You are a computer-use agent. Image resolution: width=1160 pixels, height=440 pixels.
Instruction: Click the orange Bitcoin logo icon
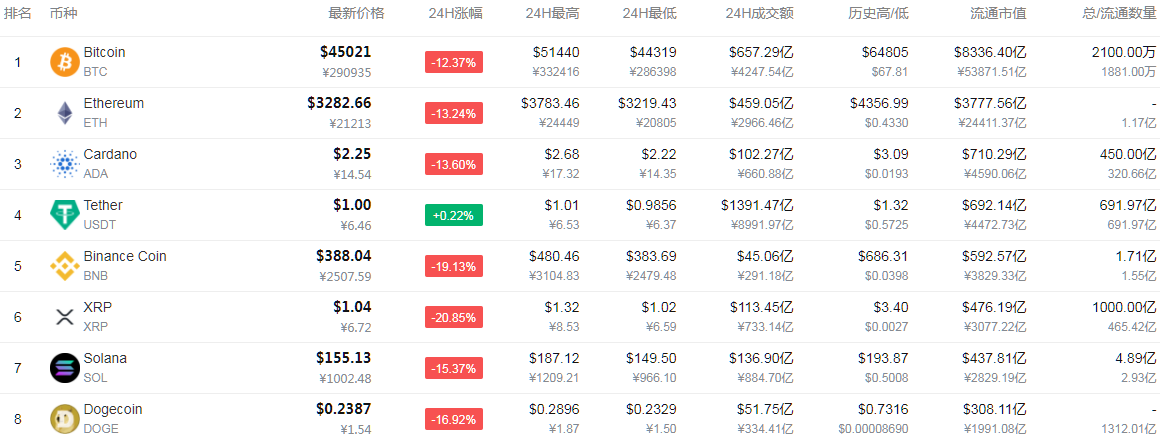(x=64, y=62)
